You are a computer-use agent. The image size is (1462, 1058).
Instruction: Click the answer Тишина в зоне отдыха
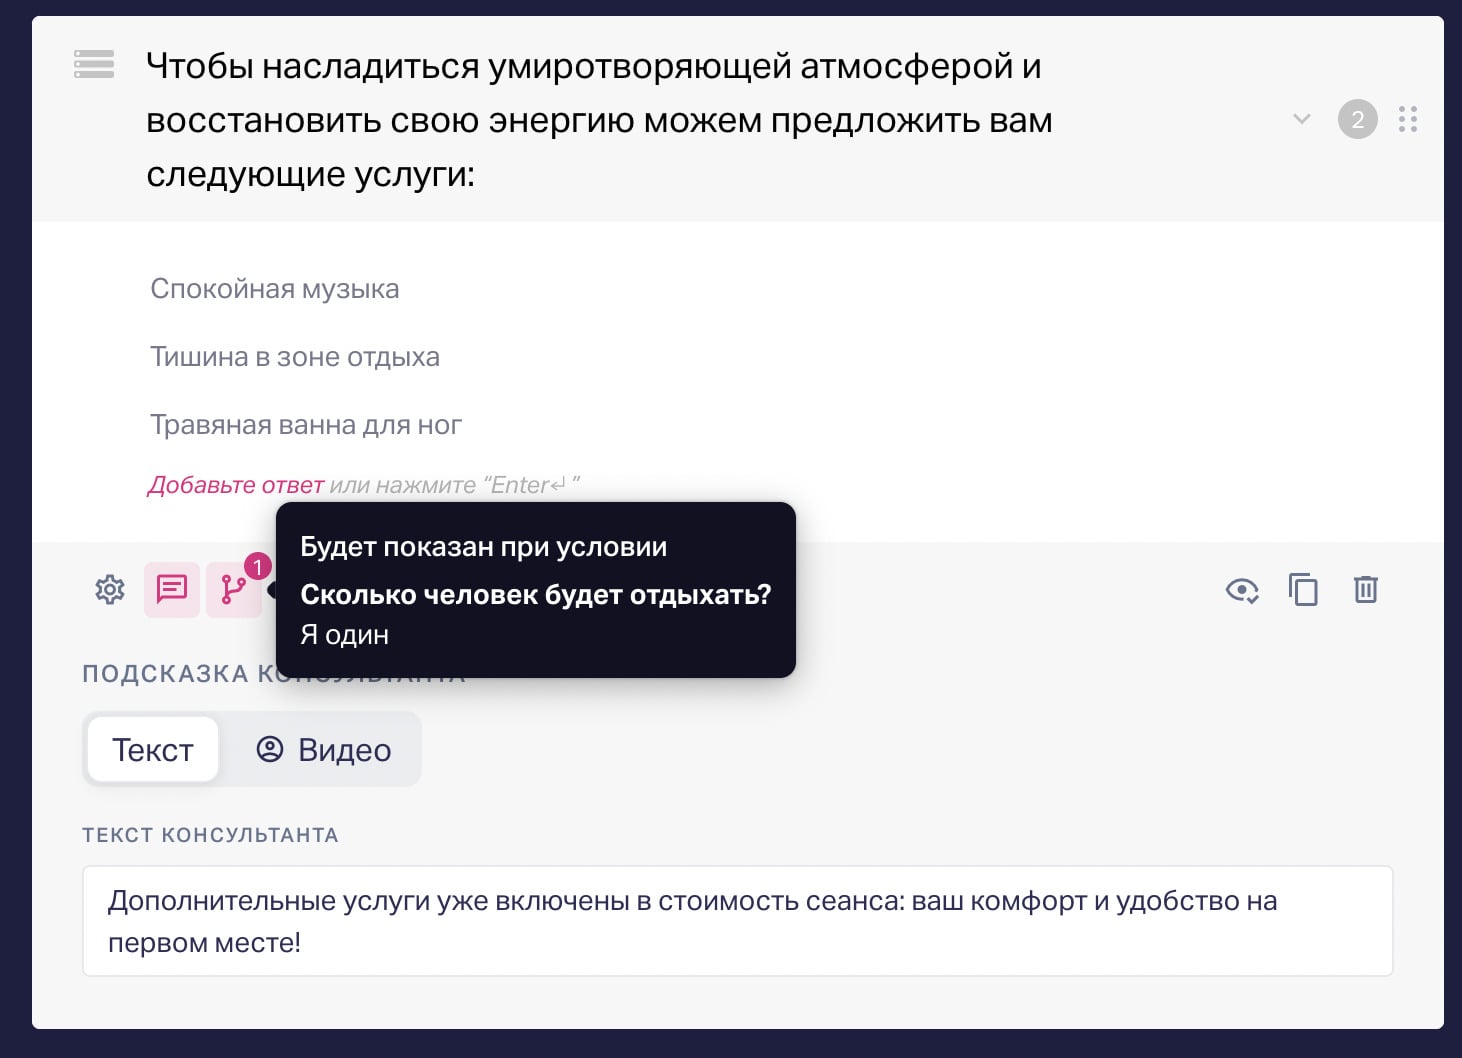[x=295, y=356]
